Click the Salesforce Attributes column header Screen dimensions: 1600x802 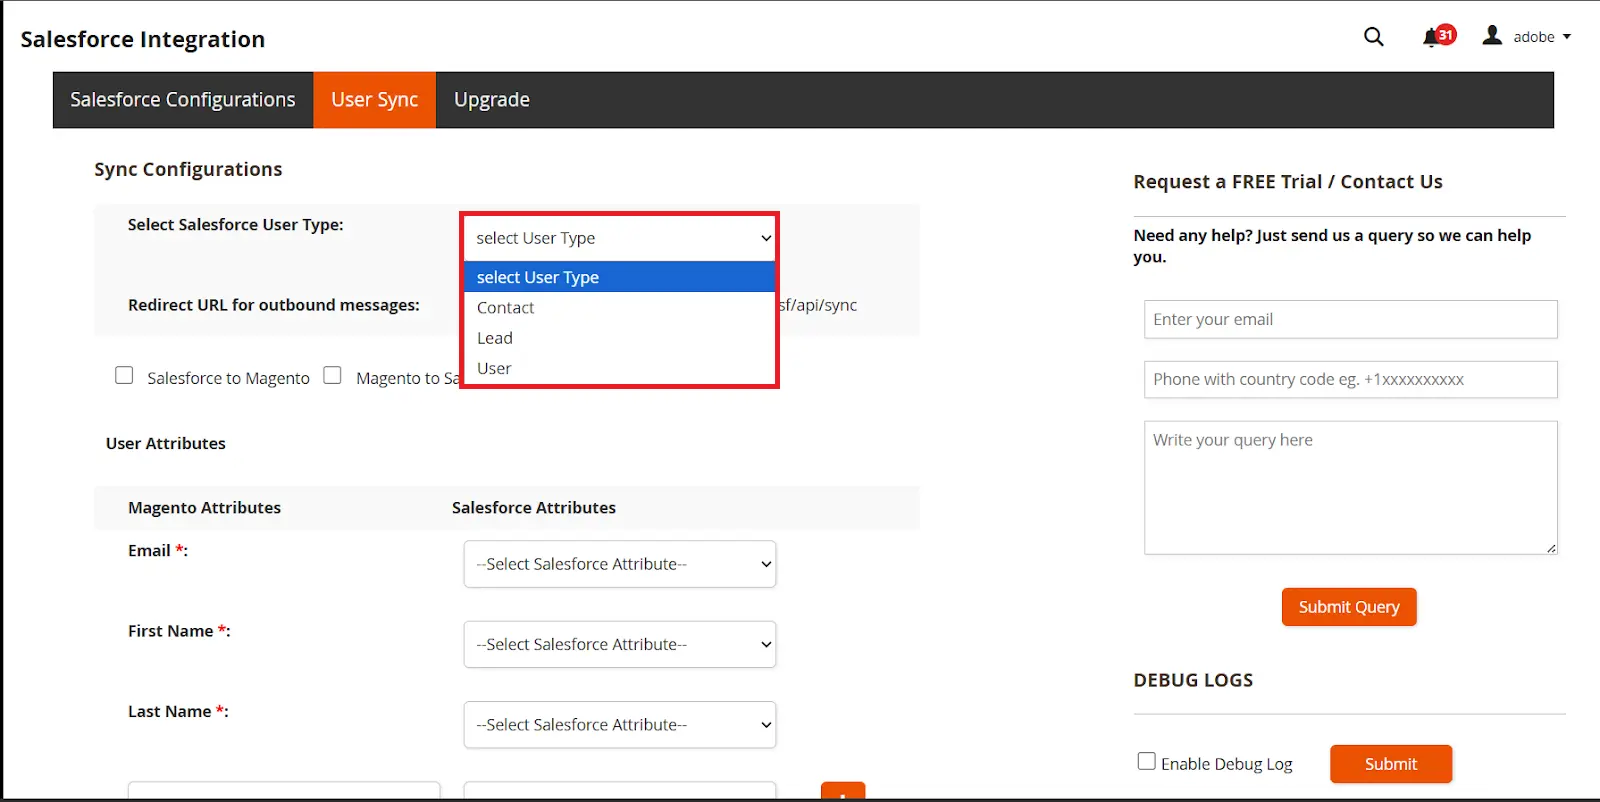click(534, 507)
